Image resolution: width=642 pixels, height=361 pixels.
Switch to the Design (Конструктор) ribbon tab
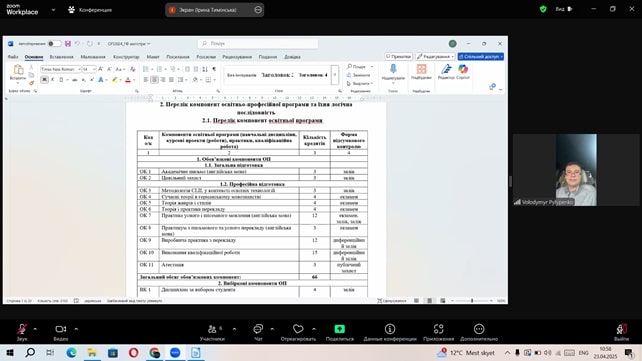[126, 57]
